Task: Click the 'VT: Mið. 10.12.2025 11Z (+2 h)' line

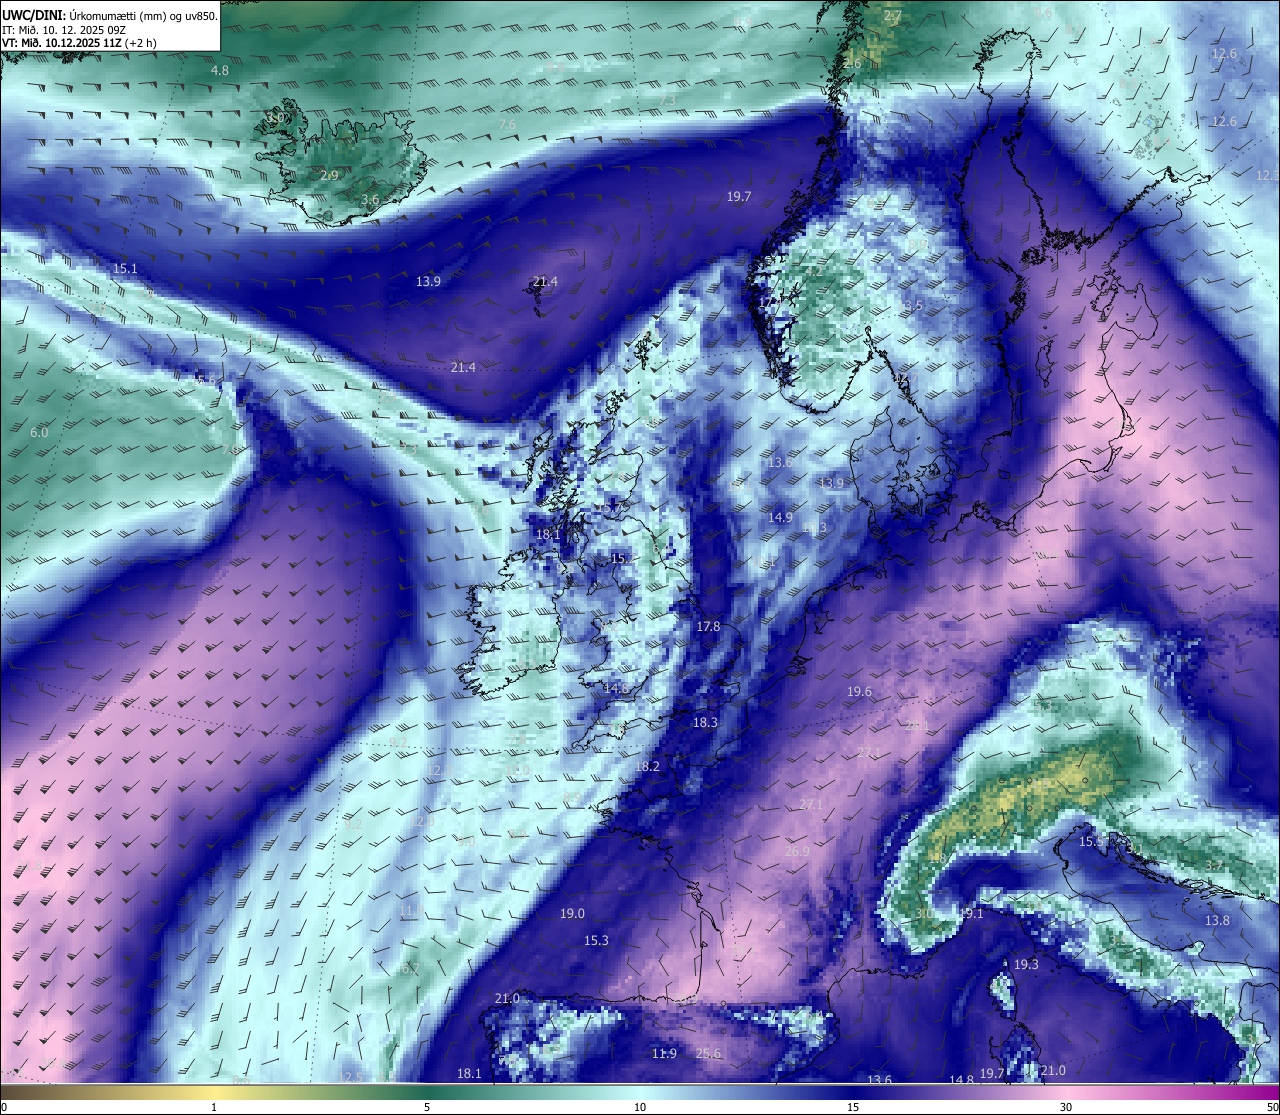Action: [x=79, y=43]
